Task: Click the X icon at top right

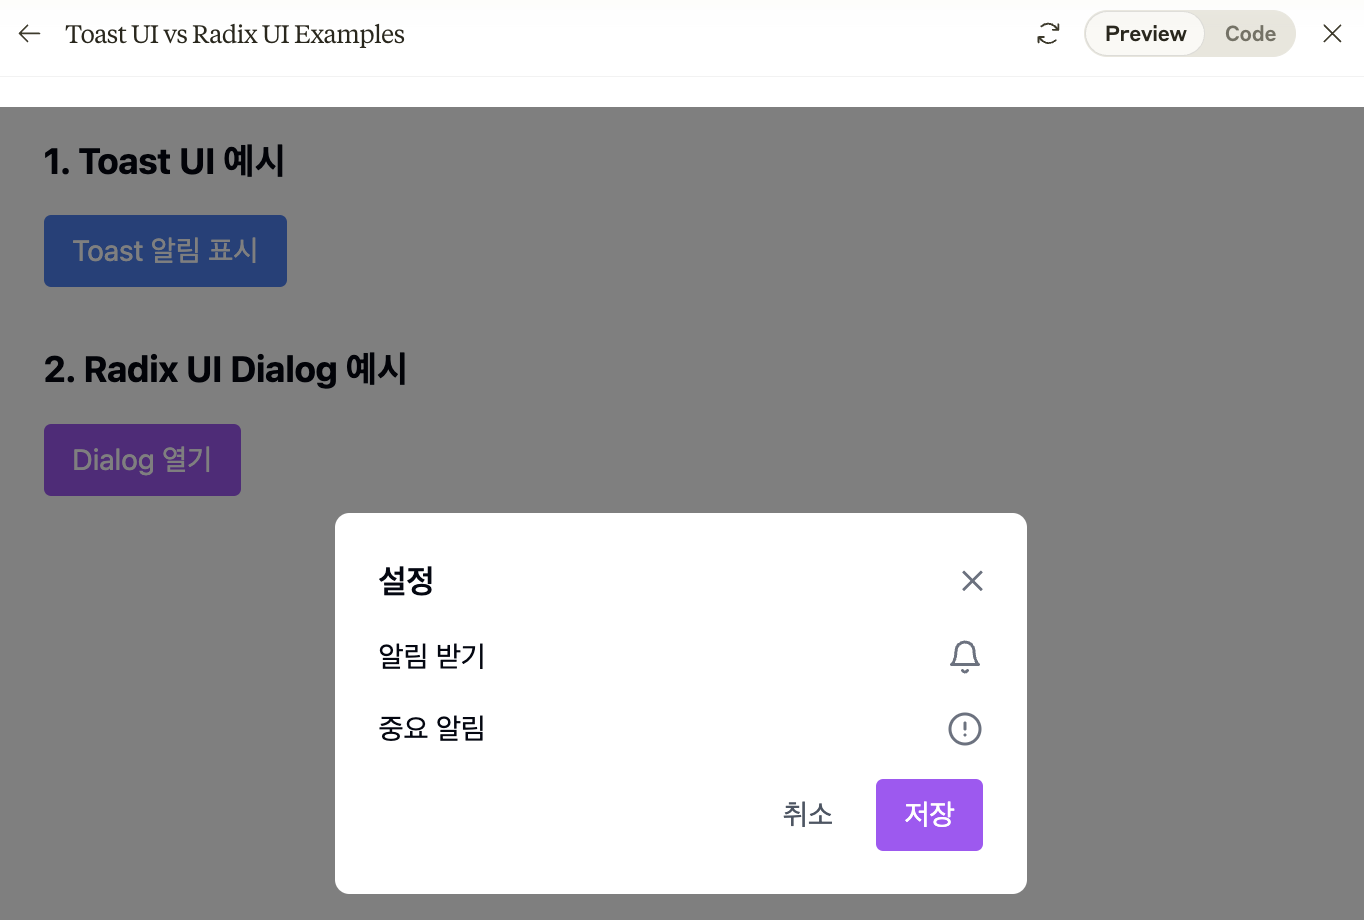Action: click(1332, 33)
